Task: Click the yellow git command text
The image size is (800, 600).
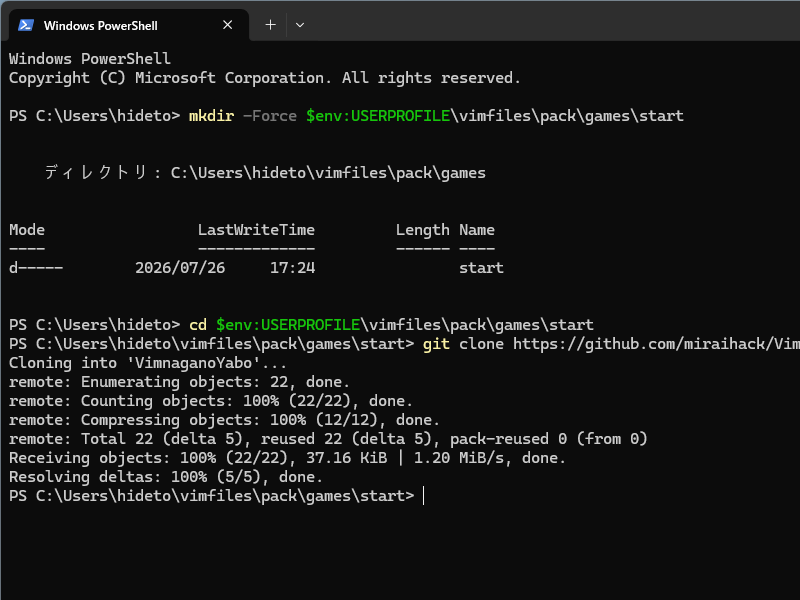Action: click(436, 344)
